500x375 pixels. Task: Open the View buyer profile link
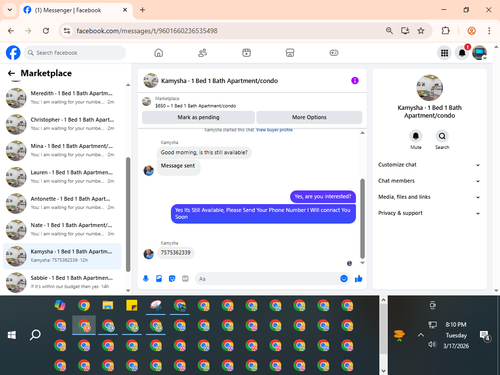click(274, 130)
